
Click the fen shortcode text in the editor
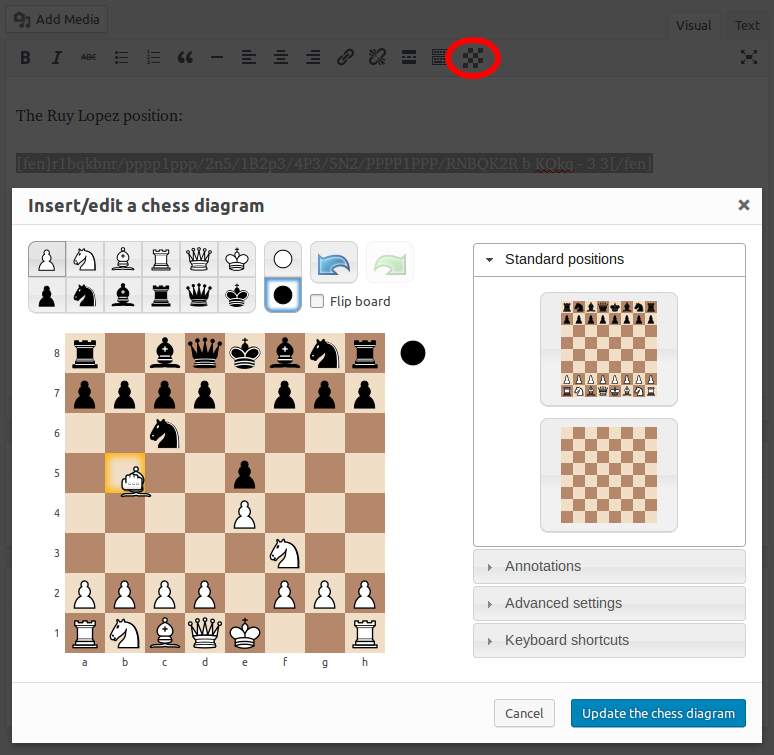[334, 163]
